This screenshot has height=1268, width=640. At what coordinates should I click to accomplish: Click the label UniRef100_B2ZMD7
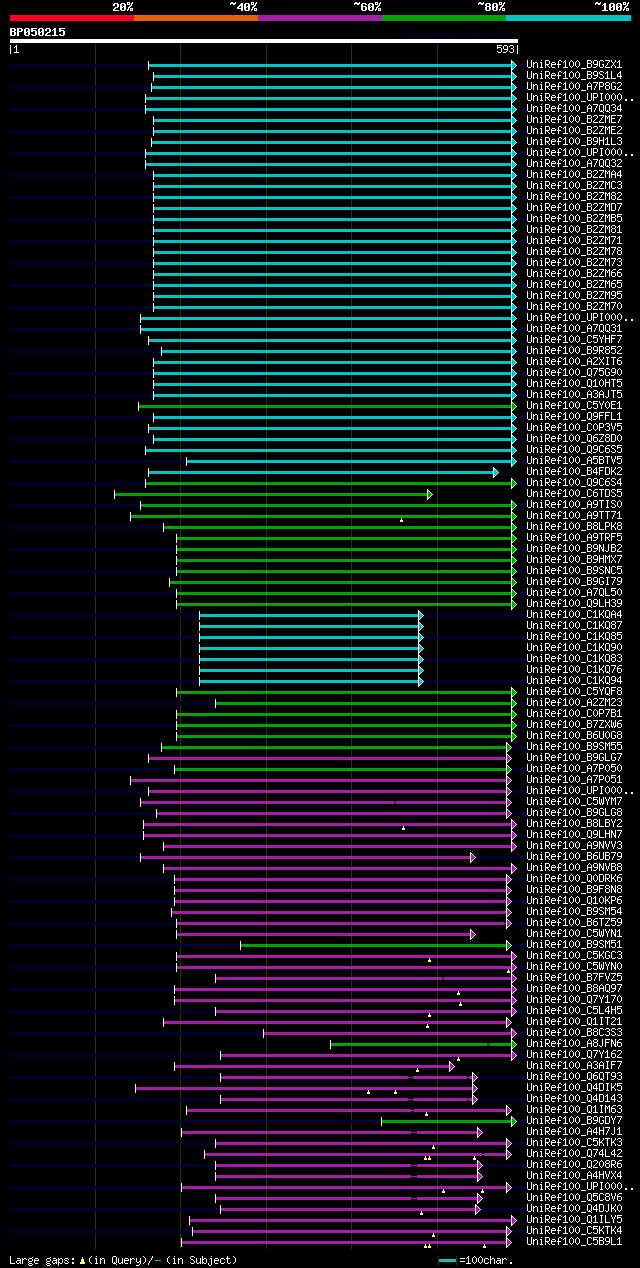[575, 208]
